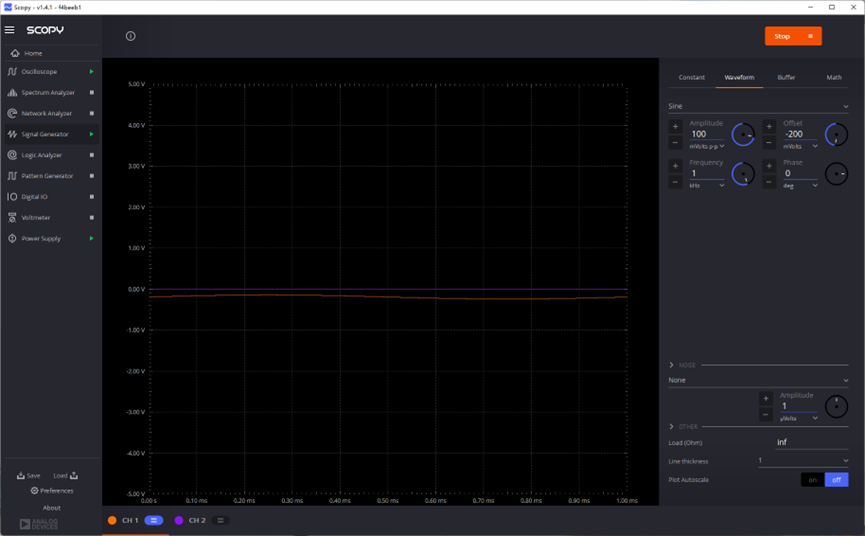
Task: Open Offset mVolts unit dropdown
Action: 800,146
